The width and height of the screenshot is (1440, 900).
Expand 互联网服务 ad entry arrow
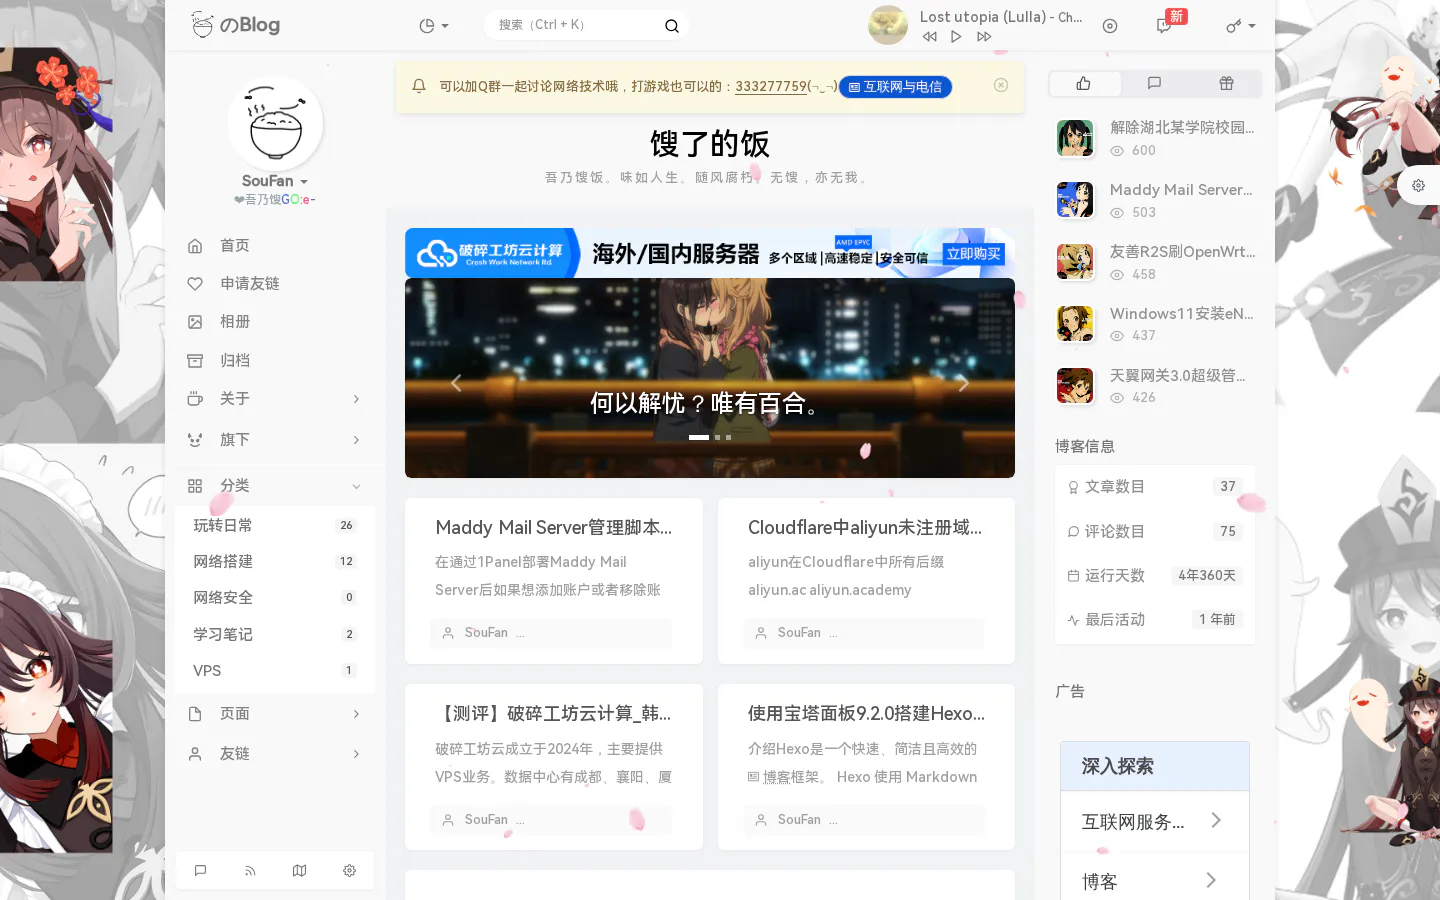pos(1216,821)
